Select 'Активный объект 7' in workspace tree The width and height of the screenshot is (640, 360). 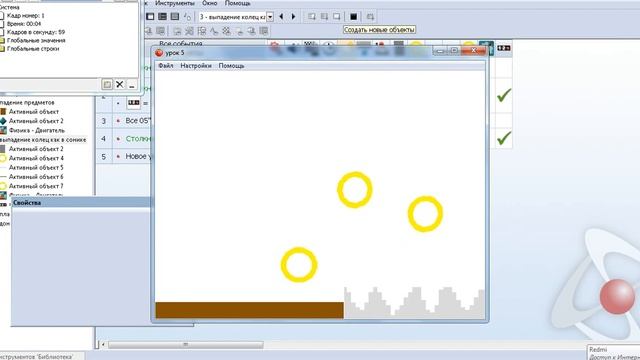[36, 187]
